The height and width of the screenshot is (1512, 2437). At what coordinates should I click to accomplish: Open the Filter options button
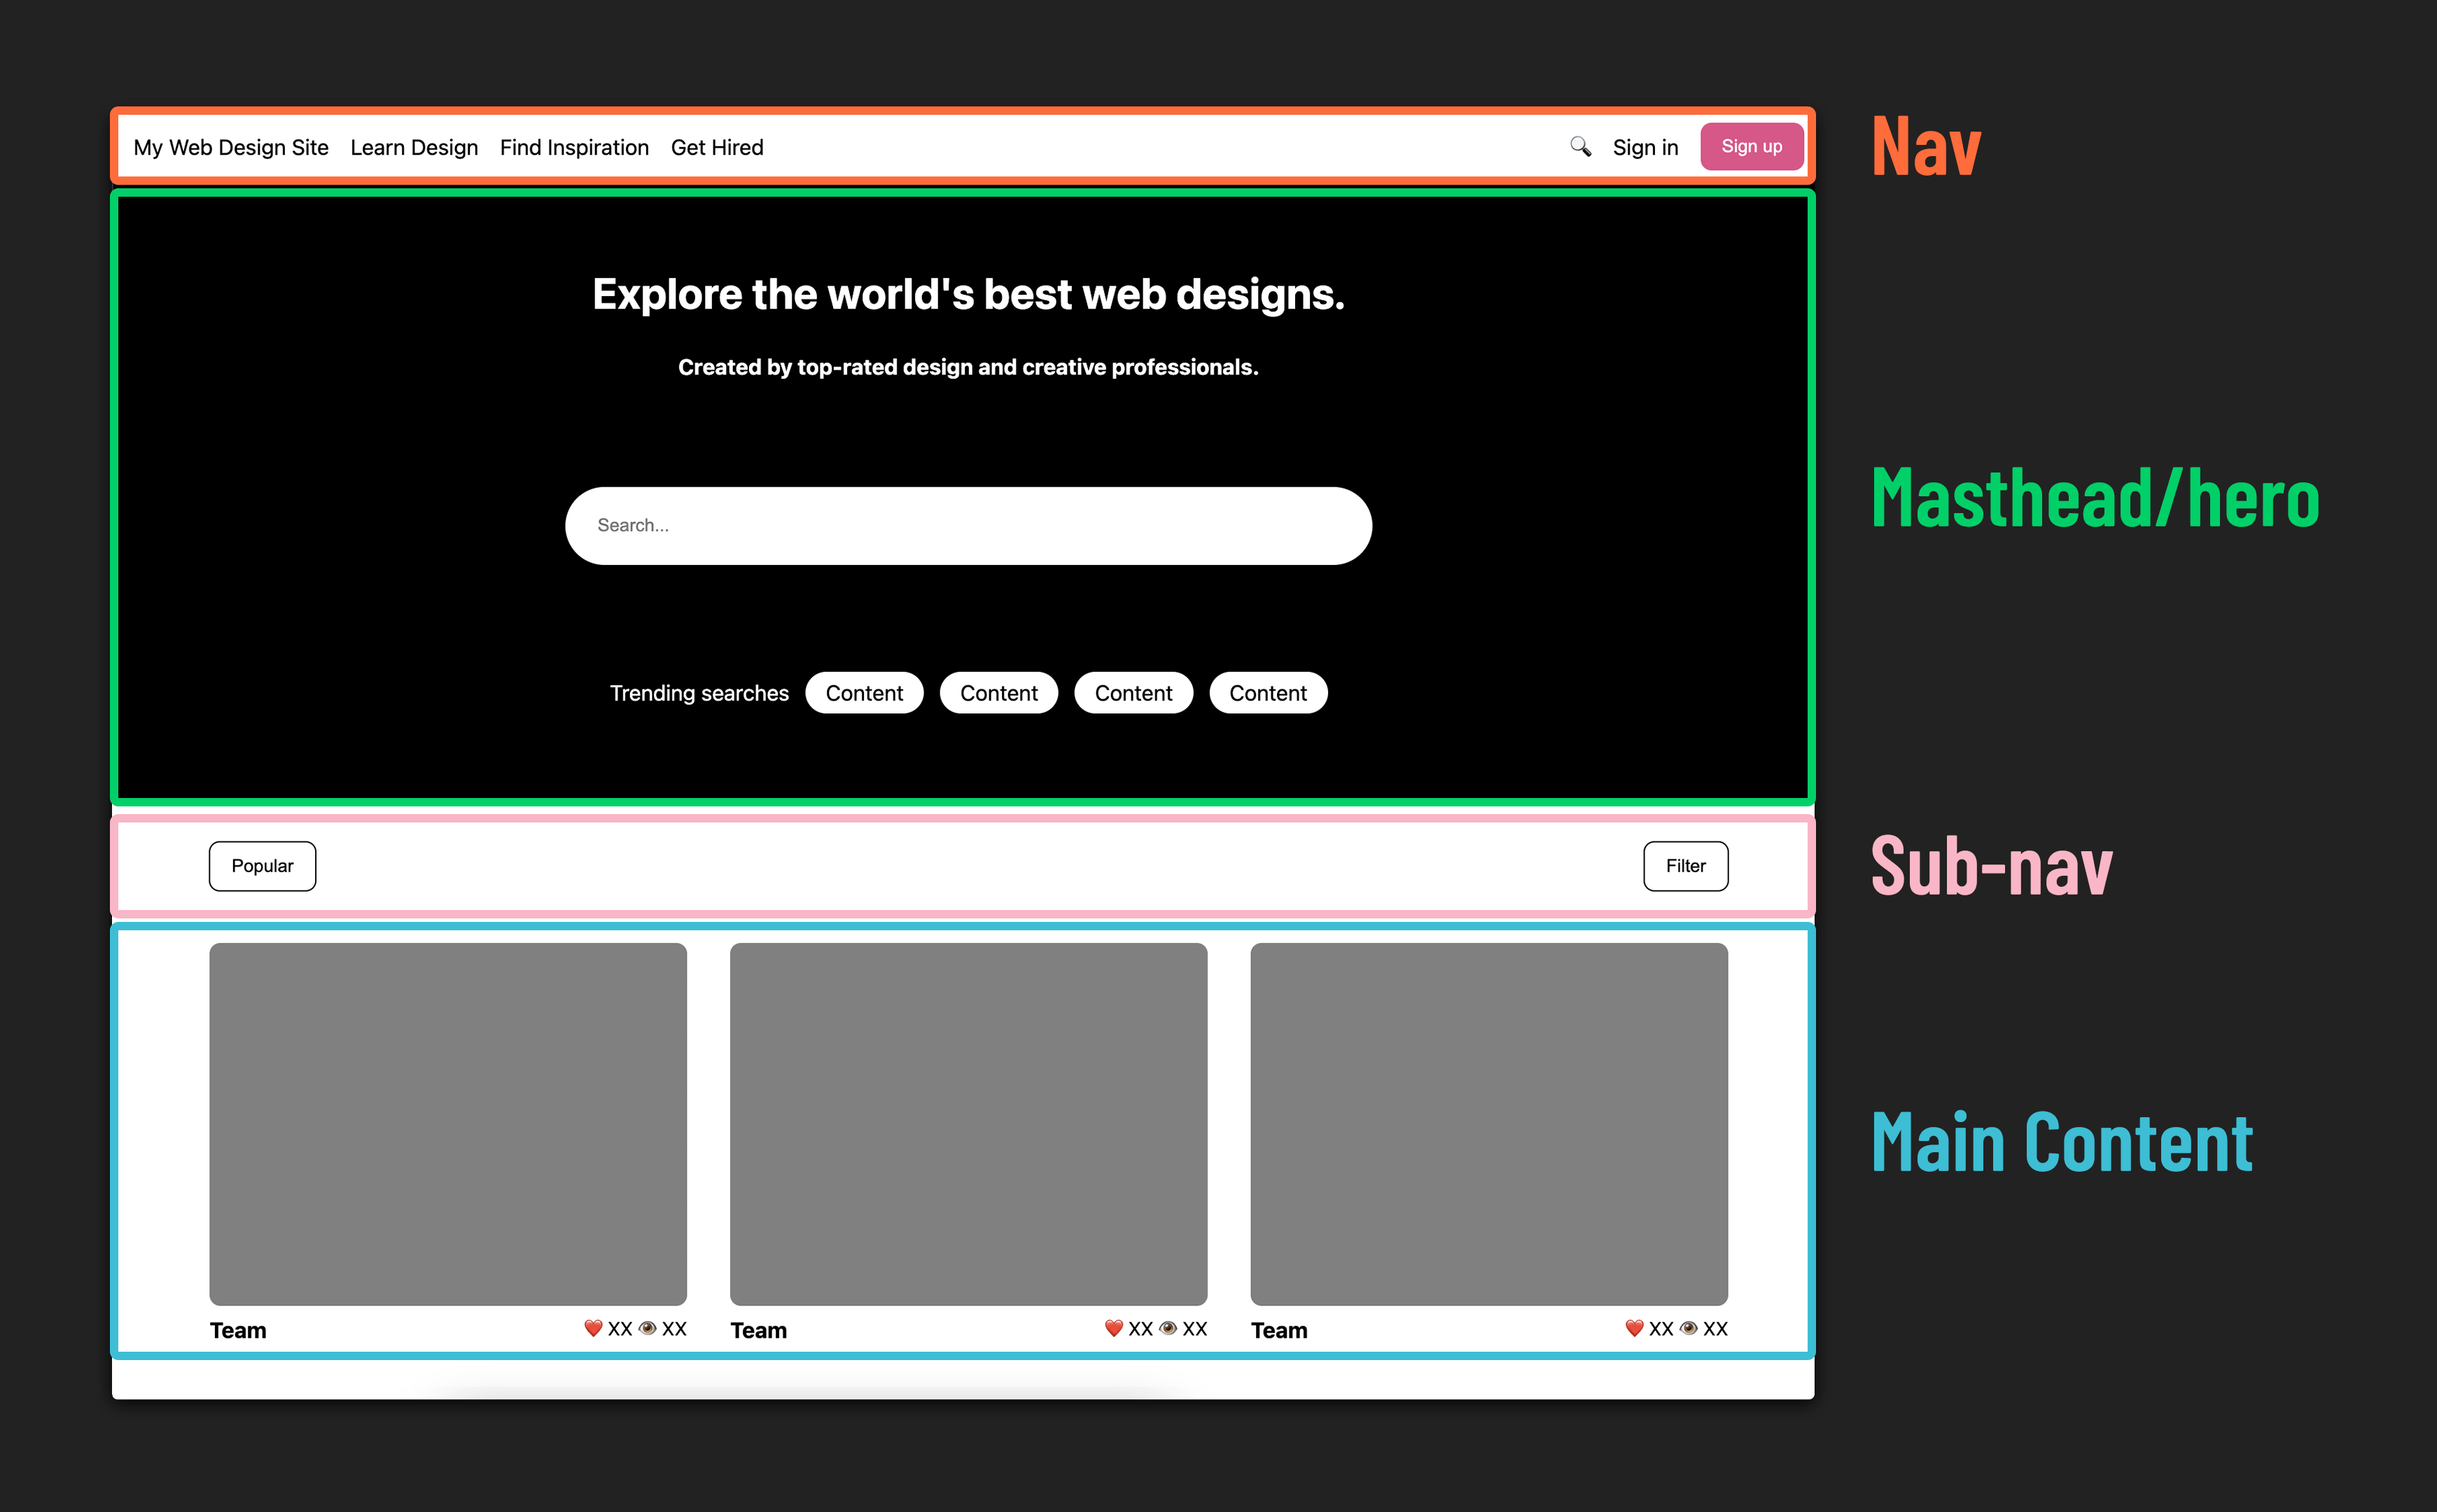pos(1685,866)
